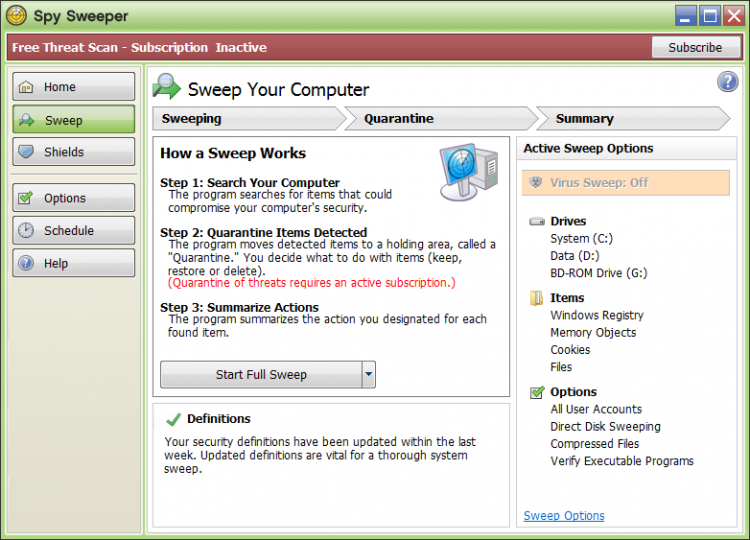Click Step 2: Quarantine Items Detected heading
This screenshot has width=750, height=540.
click(x=264, y=232)
